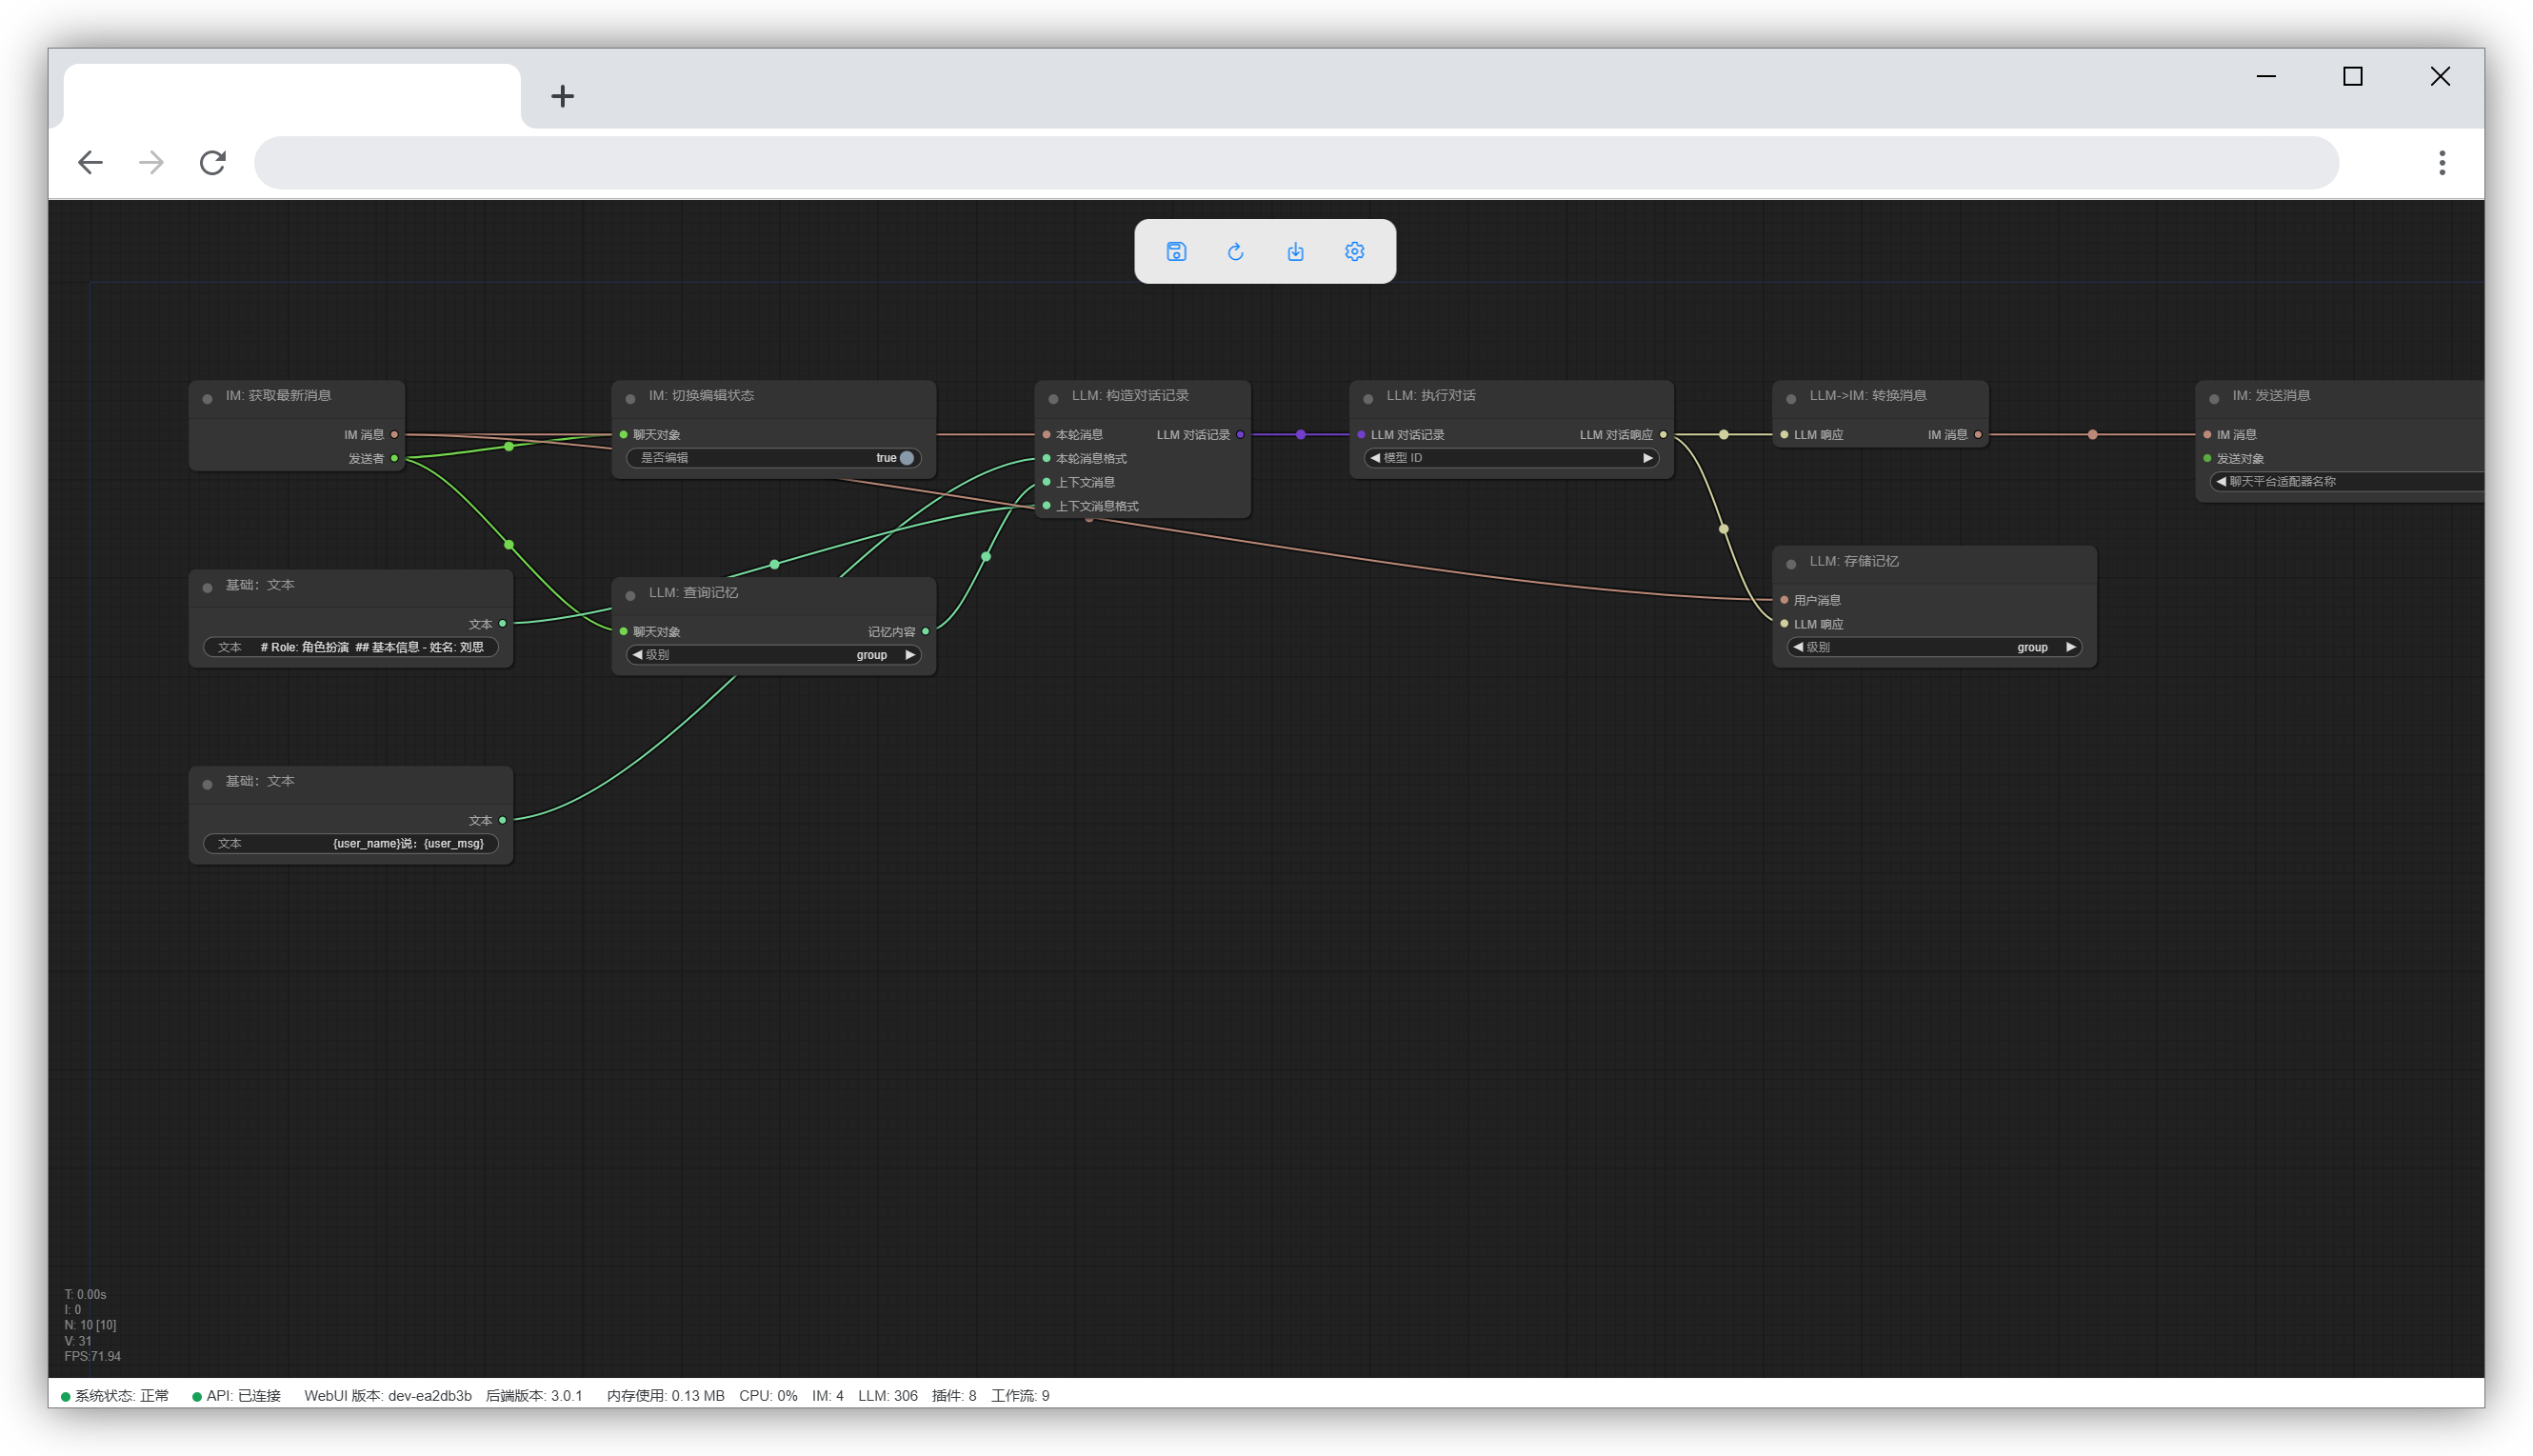The image size is (2533, 1456).
Task: Click browser page reload button
Action: 213,163
